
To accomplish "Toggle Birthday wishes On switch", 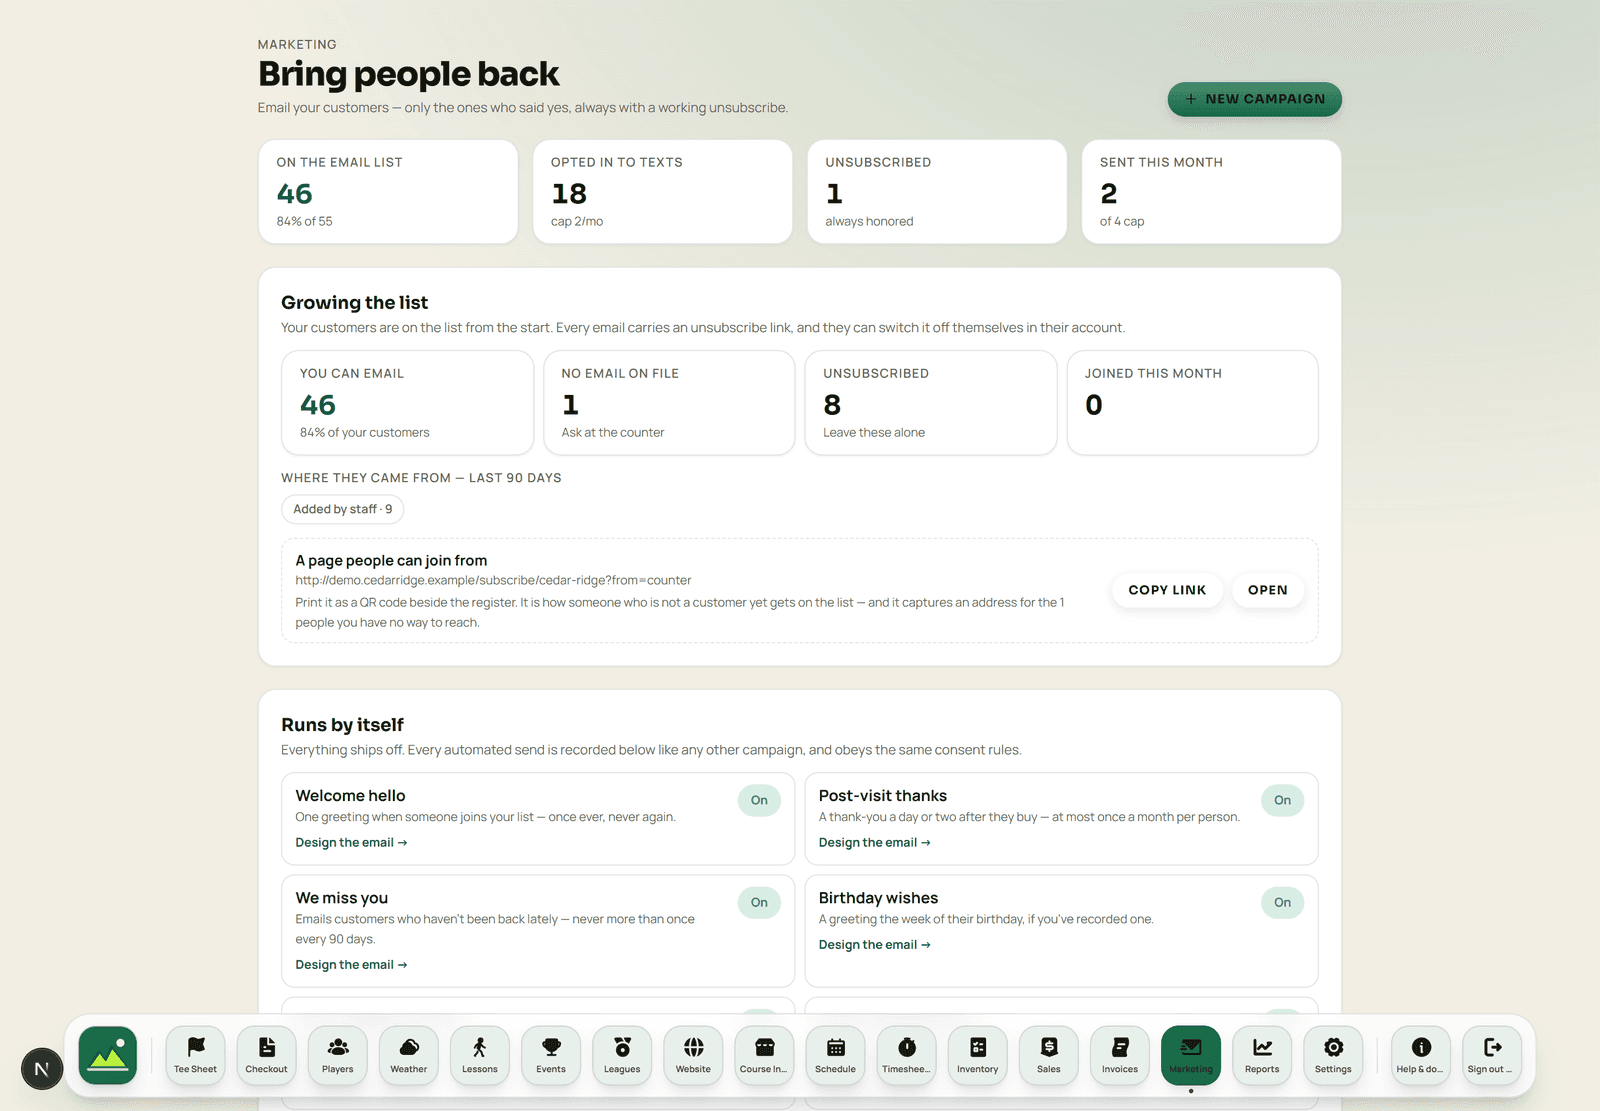I will click(1282, 902).
